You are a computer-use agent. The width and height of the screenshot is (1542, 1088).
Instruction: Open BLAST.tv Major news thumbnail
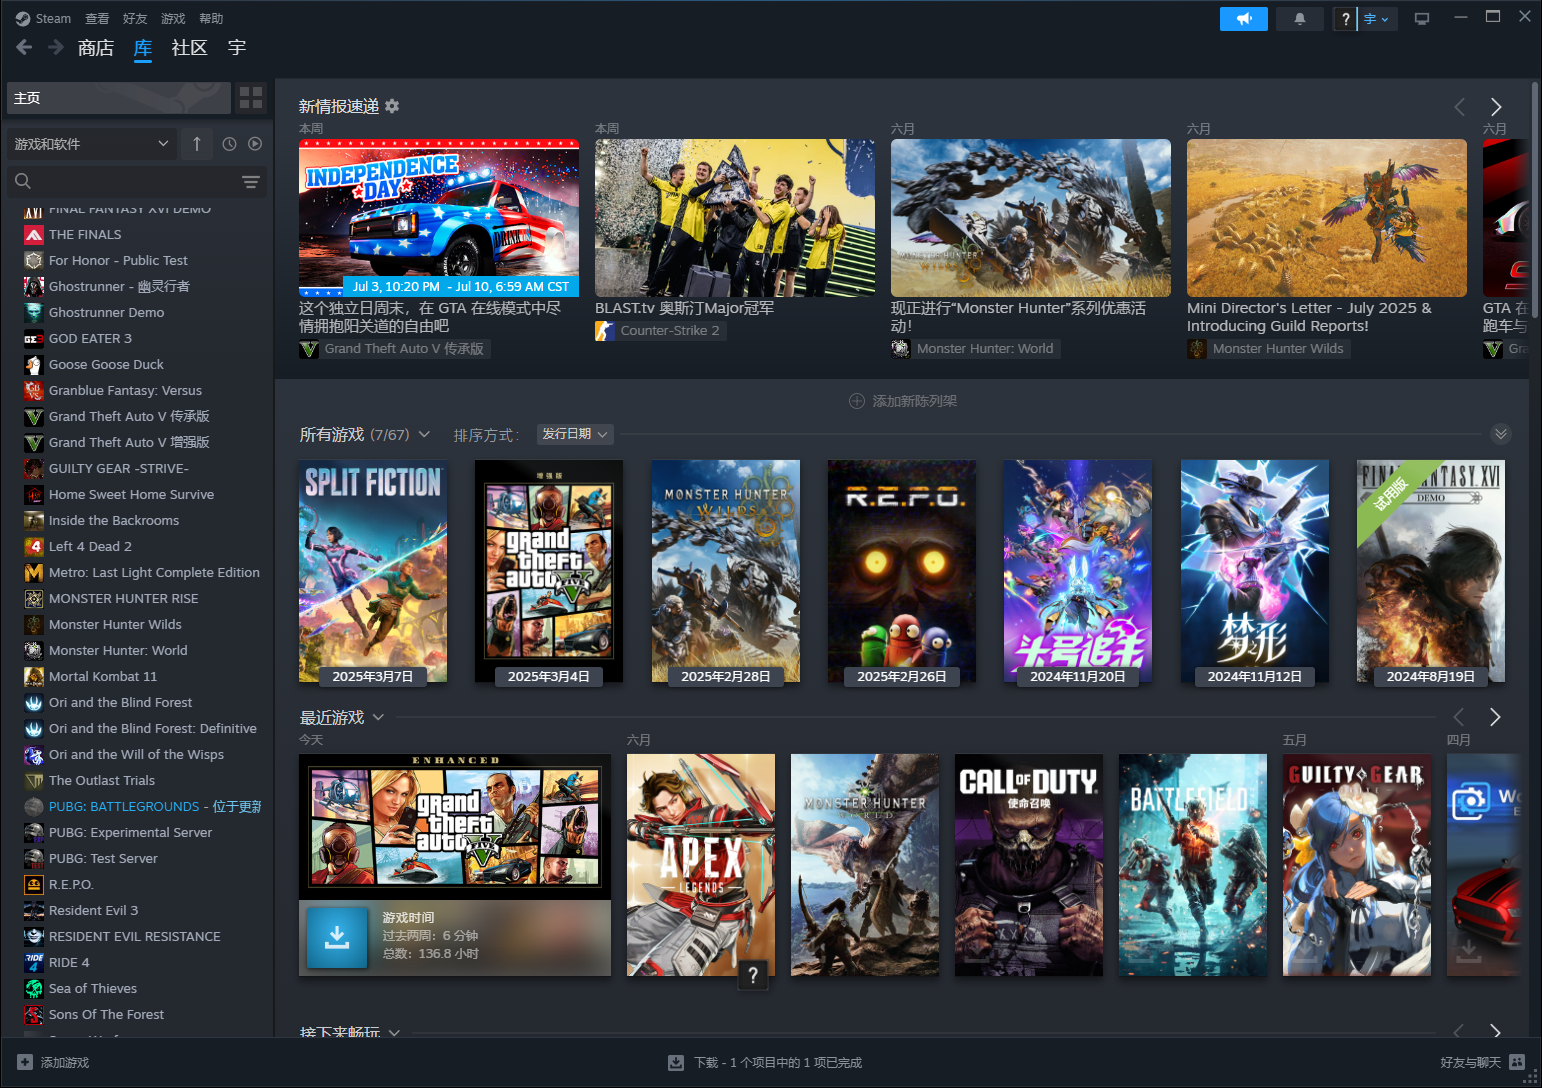pyautogui.click(x=735, y=218)
